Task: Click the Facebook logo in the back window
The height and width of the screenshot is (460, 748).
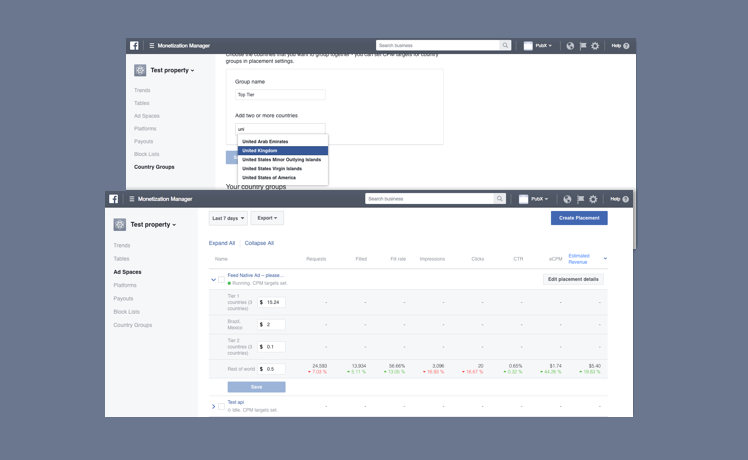Action: (x=134, y=46)
